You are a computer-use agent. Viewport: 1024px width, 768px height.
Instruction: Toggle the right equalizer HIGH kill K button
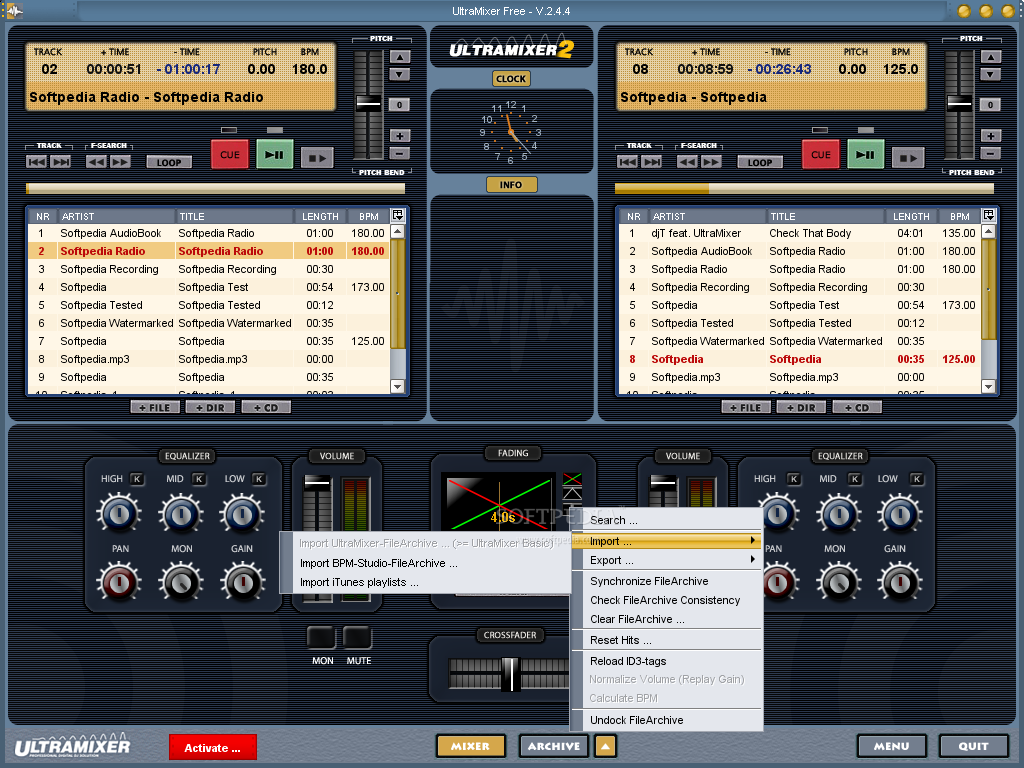click(793, 479)
